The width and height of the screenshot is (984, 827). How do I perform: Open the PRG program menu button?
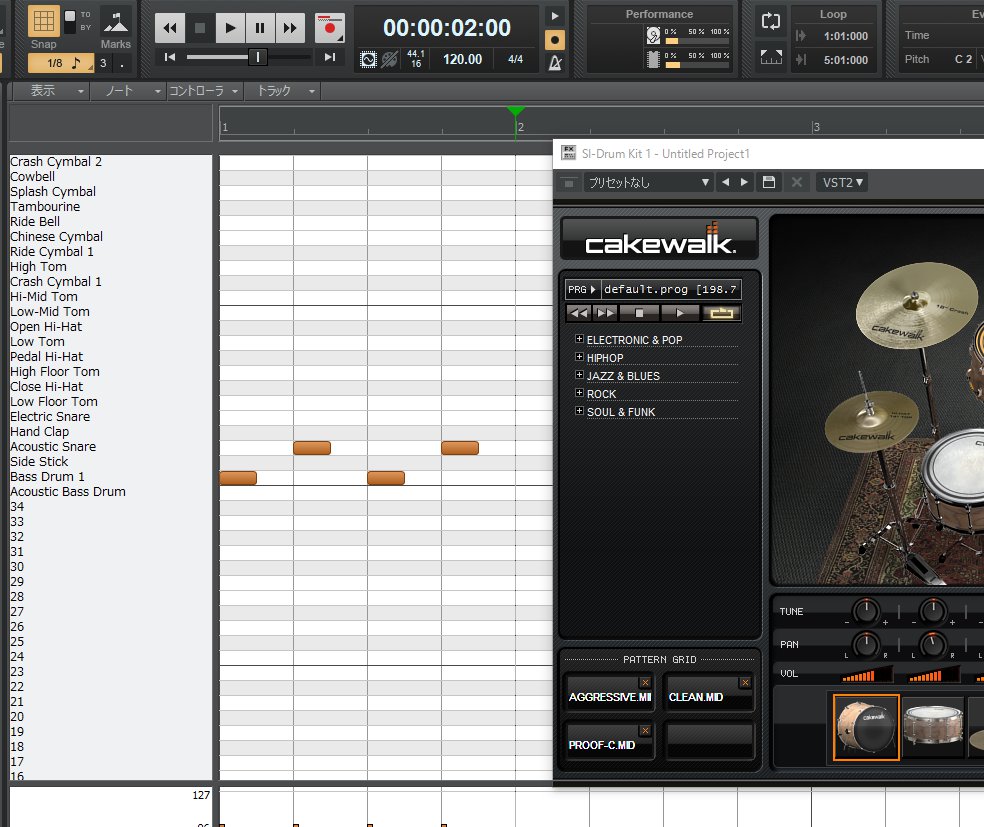pos(582,289)
